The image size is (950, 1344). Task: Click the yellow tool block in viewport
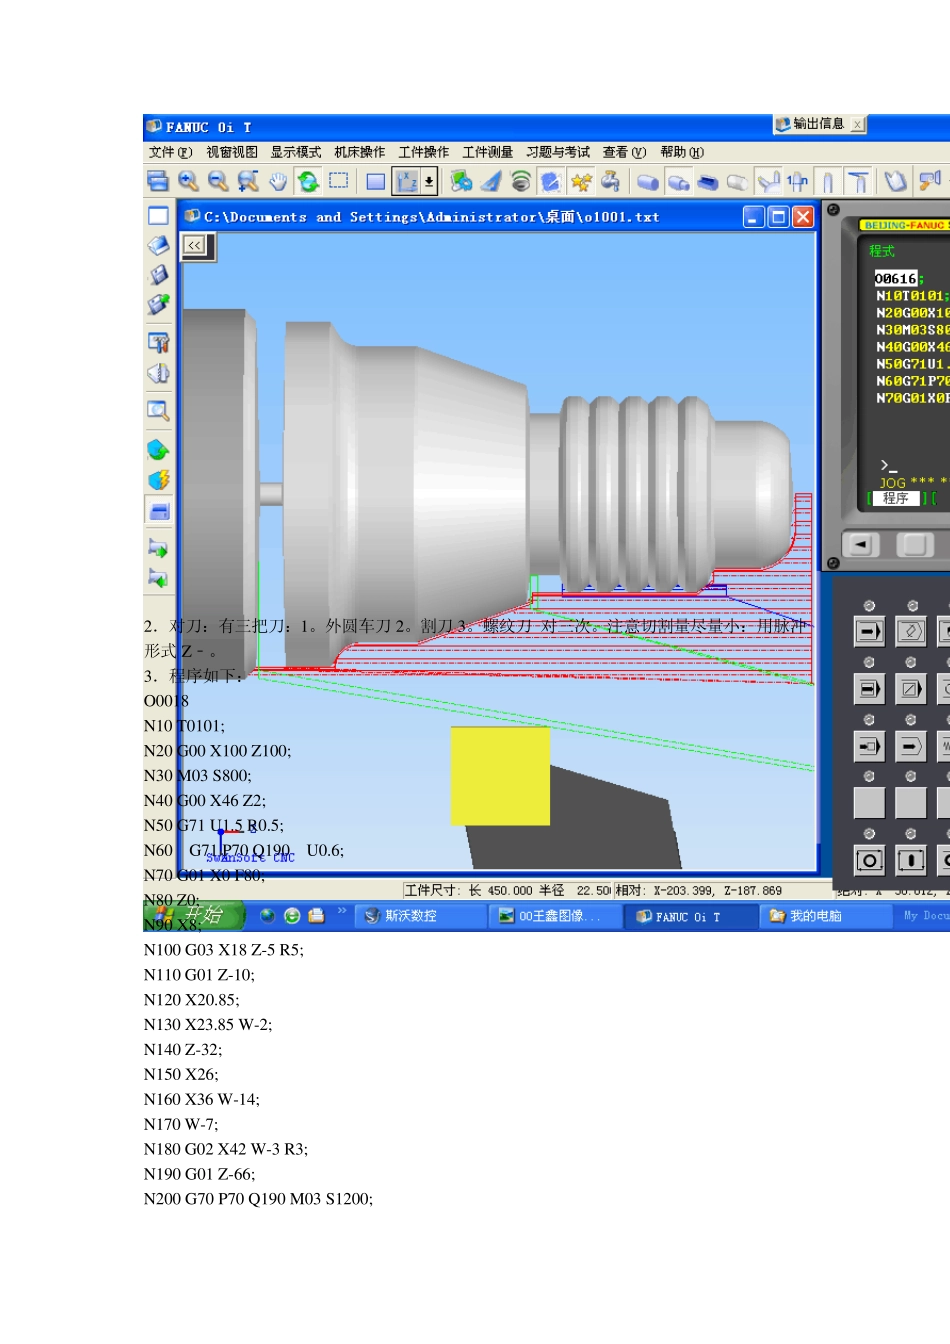[500, 775]
